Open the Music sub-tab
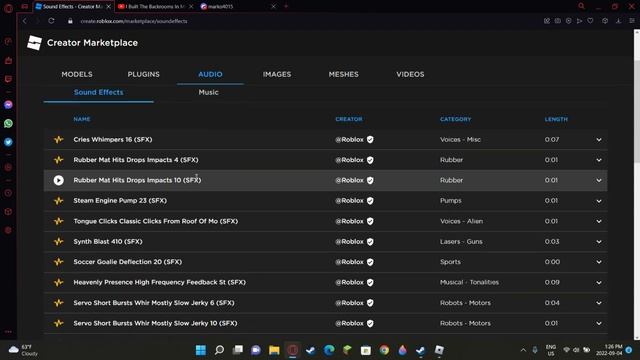Screen dimensions: 640x360 pos(208,92)
